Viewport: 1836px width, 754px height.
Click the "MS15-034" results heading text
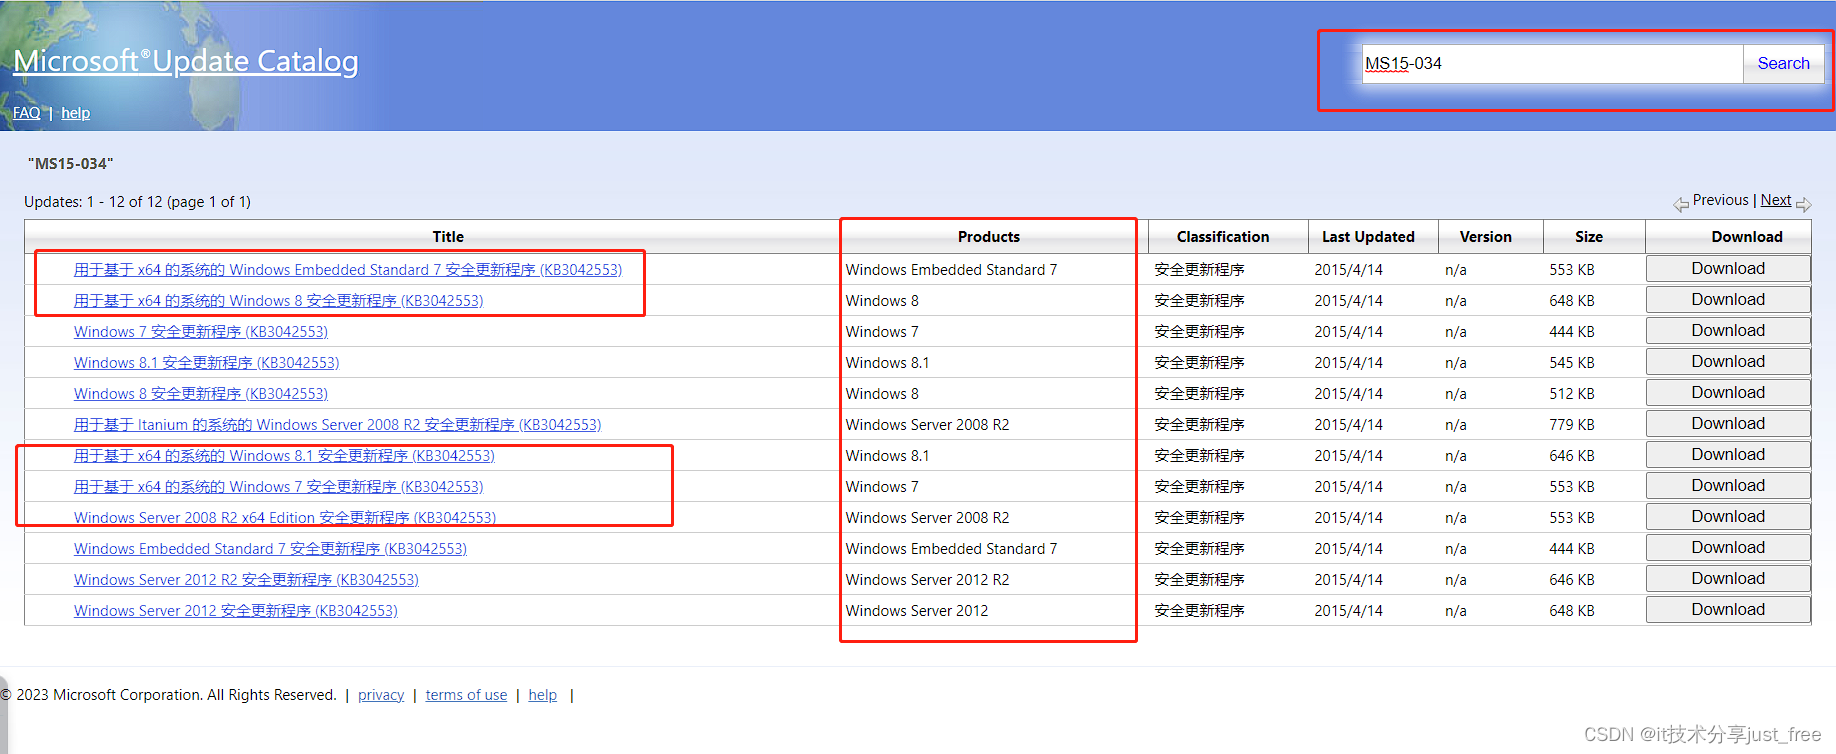click(x=71, y=164)
